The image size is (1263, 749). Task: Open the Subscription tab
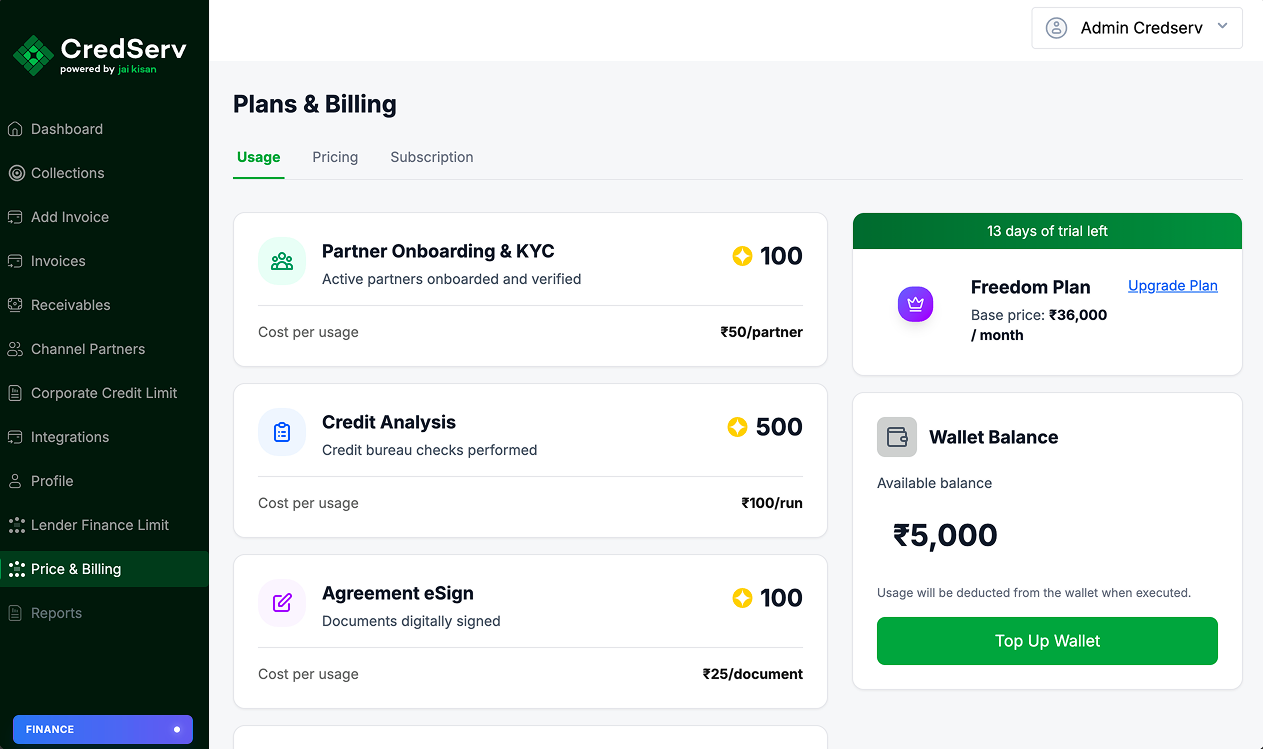tap(432, 157)
